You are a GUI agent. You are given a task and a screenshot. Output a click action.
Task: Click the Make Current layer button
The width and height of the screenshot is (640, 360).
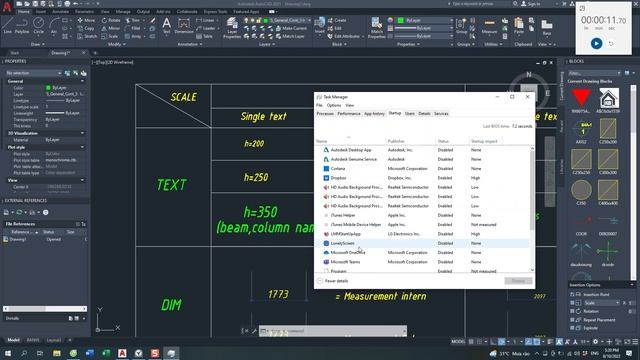click(291, 28)
